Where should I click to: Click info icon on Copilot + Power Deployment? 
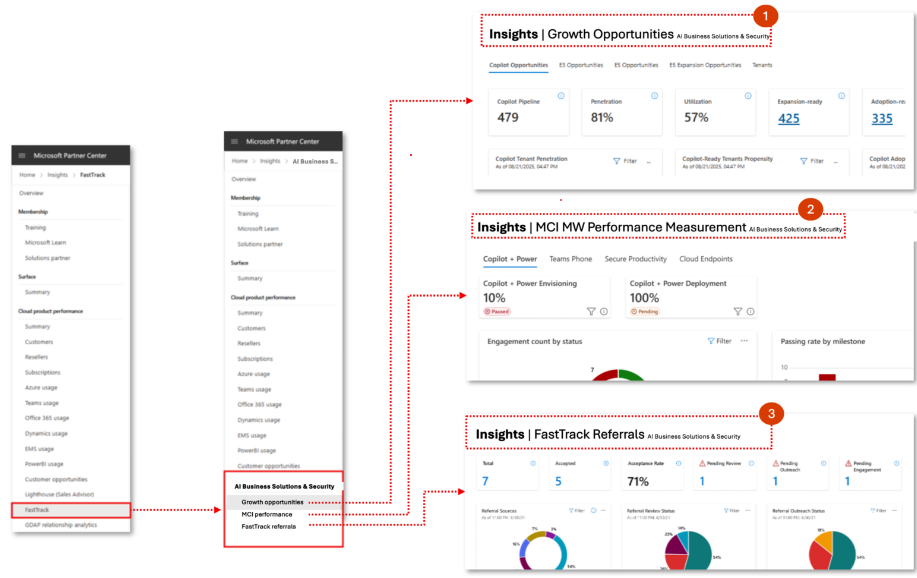pos(750,311)
